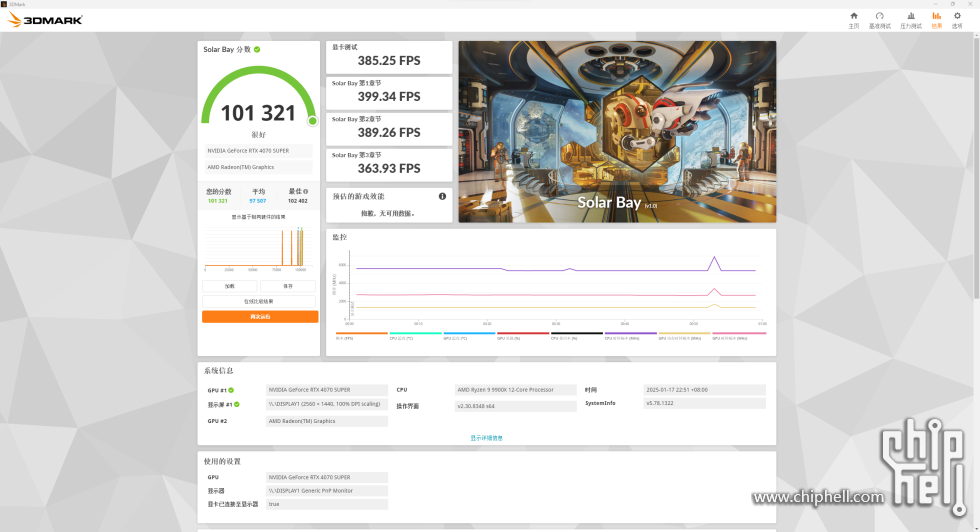This screenshot has width=980, height=532.
Task: Click the 加载 (Load) button
Action: (x=229, y=286)
